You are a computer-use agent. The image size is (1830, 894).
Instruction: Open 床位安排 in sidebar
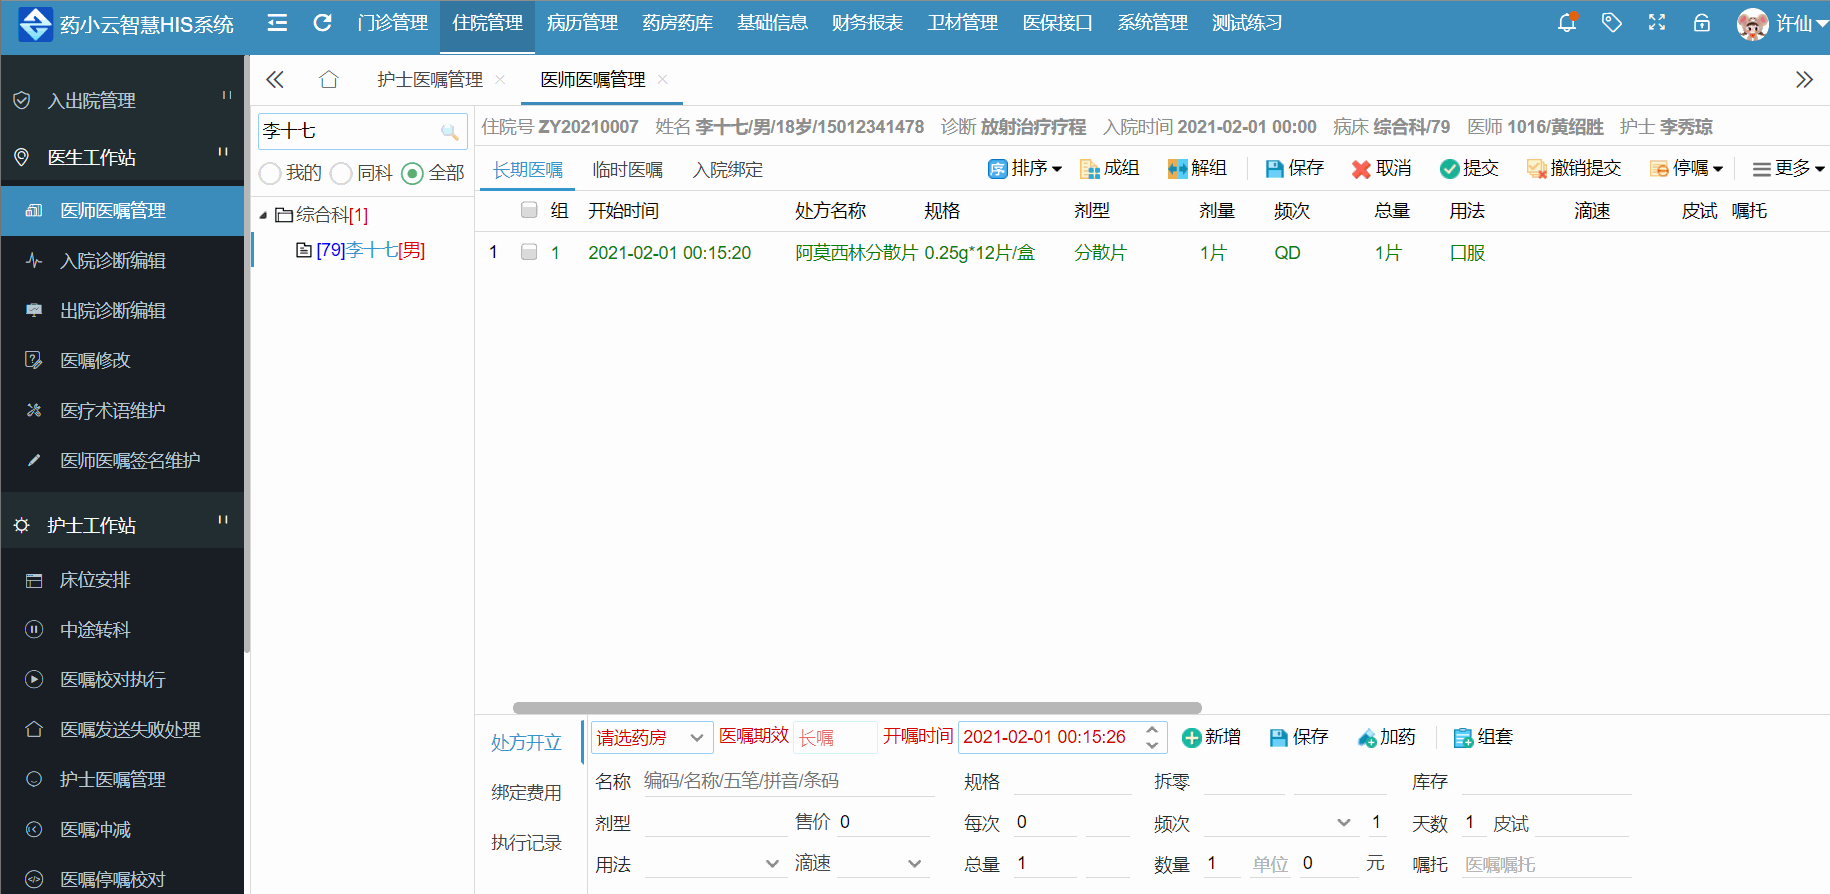click(122, 580)
